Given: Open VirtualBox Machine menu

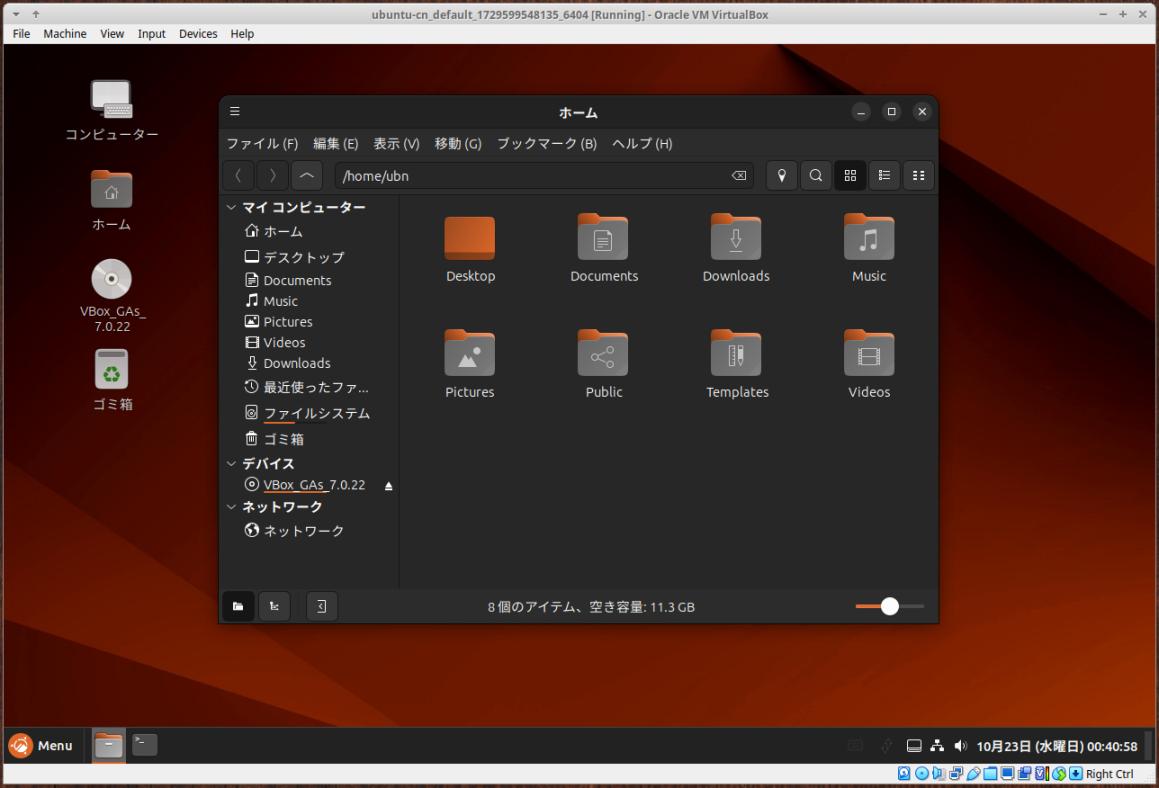Looking at the screenshot, I should click(65, 34).
